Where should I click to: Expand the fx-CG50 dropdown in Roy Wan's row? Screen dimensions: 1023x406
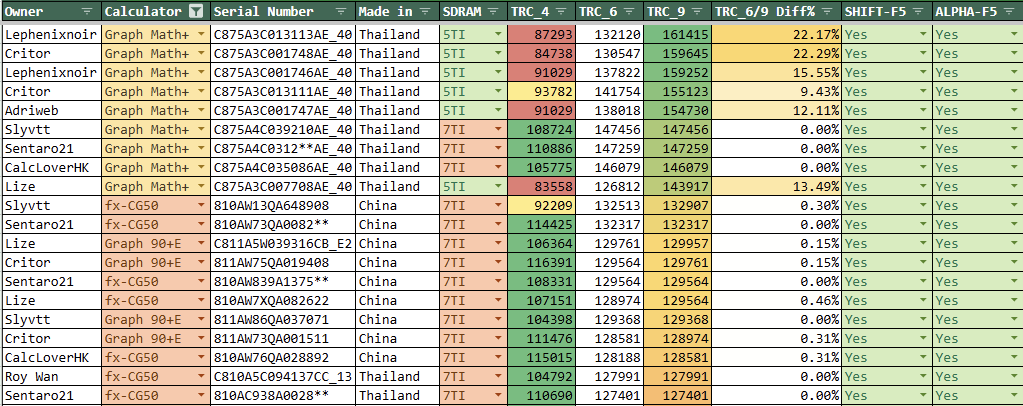pyautogui.click(x=201, y=377)
